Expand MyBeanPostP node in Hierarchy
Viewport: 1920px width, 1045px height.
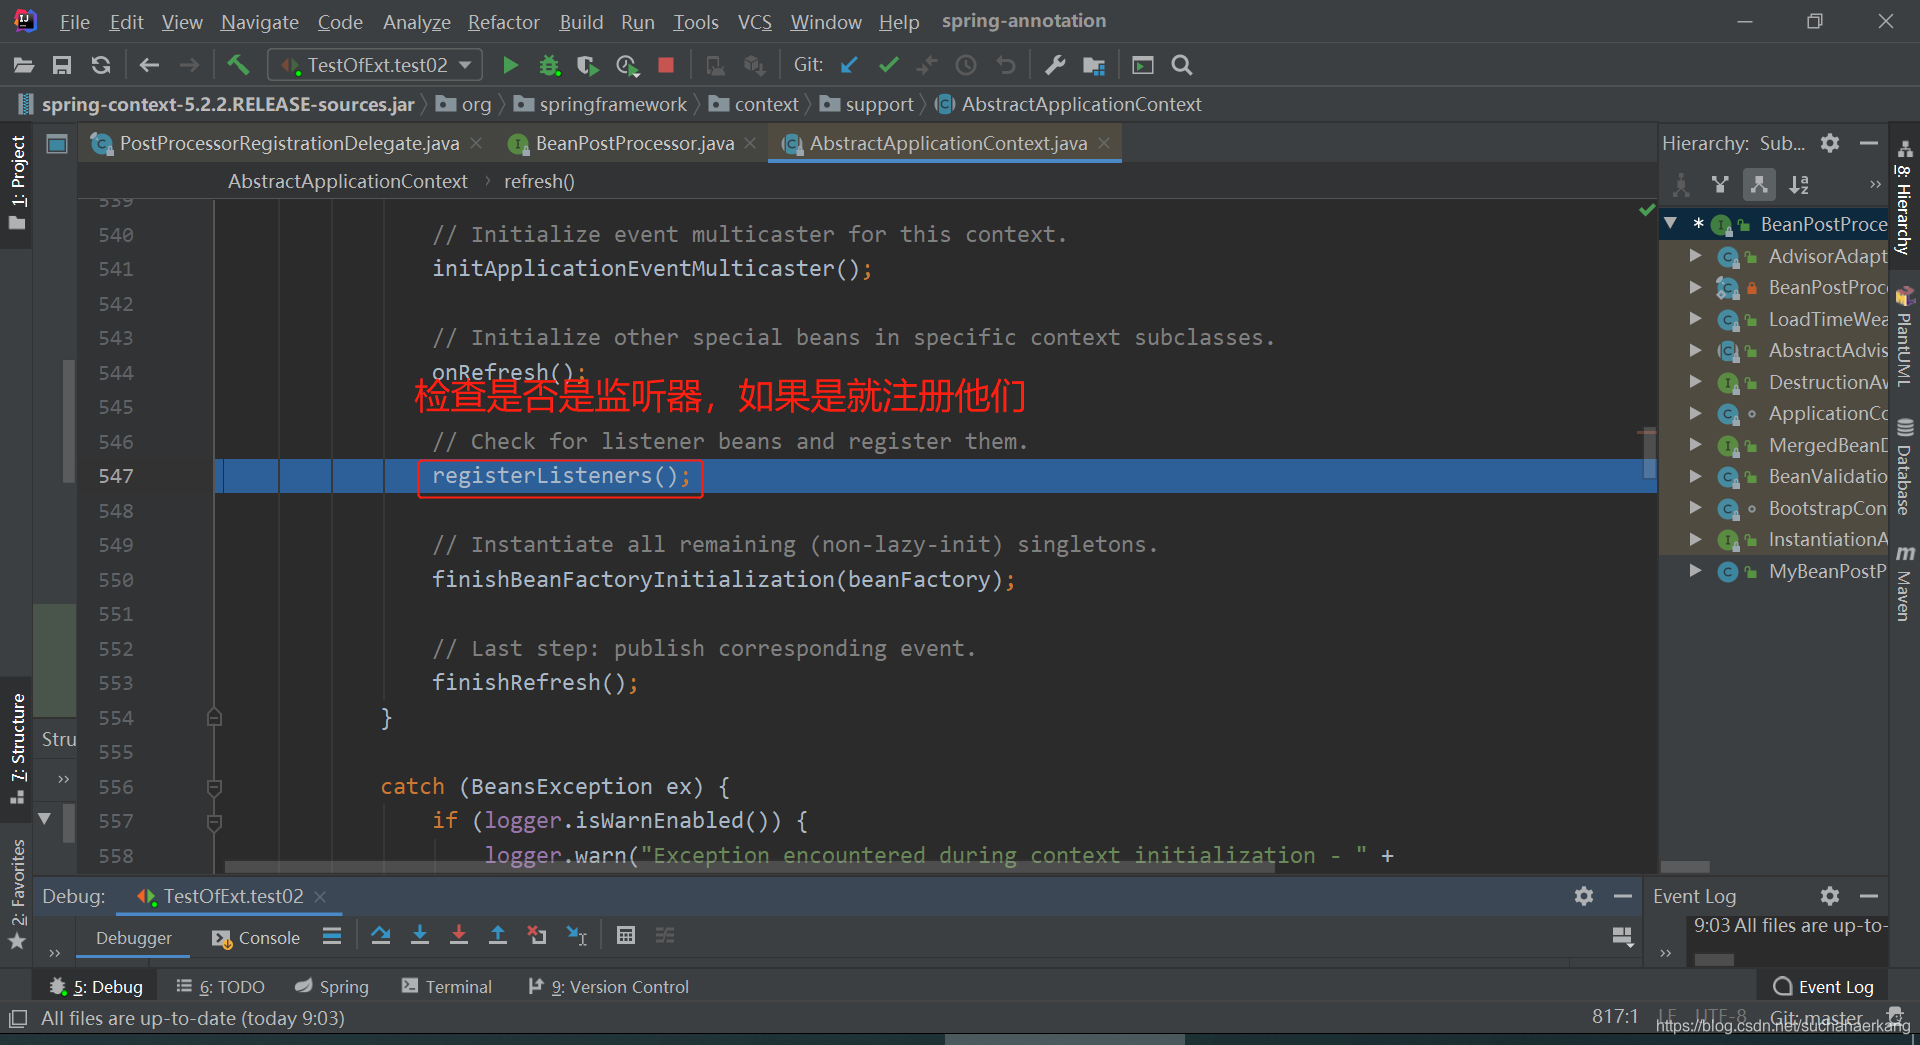point(1695,571)
